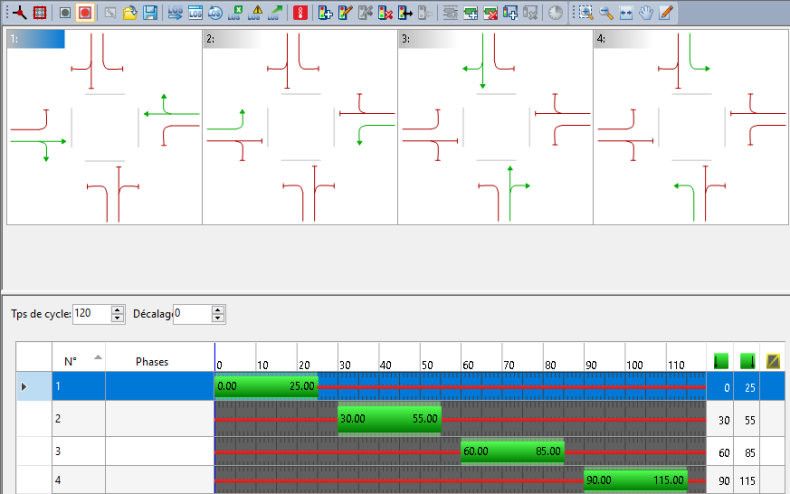Image resolution: width=790 pixels, height=494 pixels.
Task: Select row 4 in the phases table
Action: [70, 481]
